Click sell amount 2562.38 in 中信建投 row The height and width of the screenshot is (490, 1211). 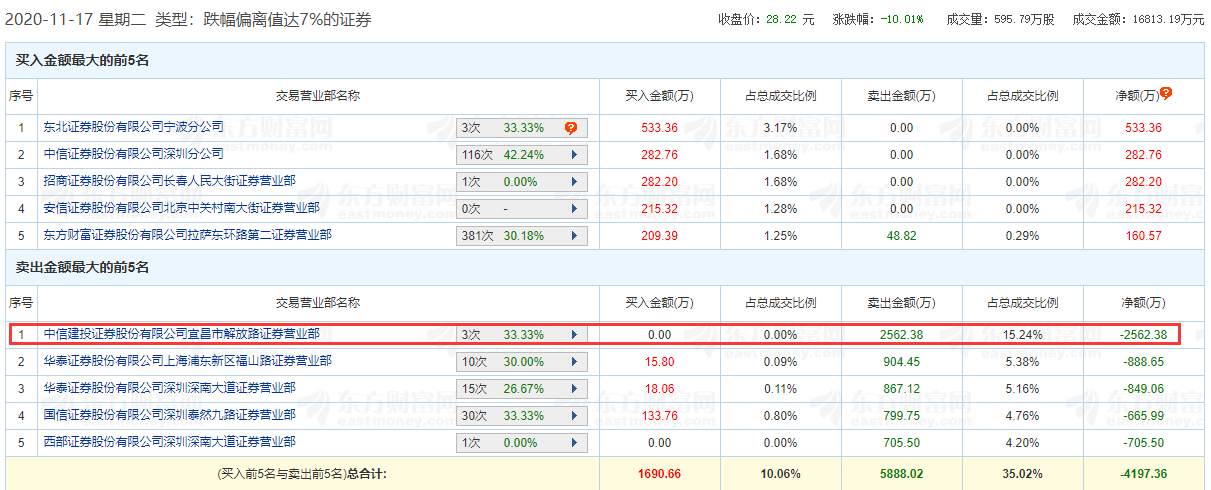click(901, 335)
